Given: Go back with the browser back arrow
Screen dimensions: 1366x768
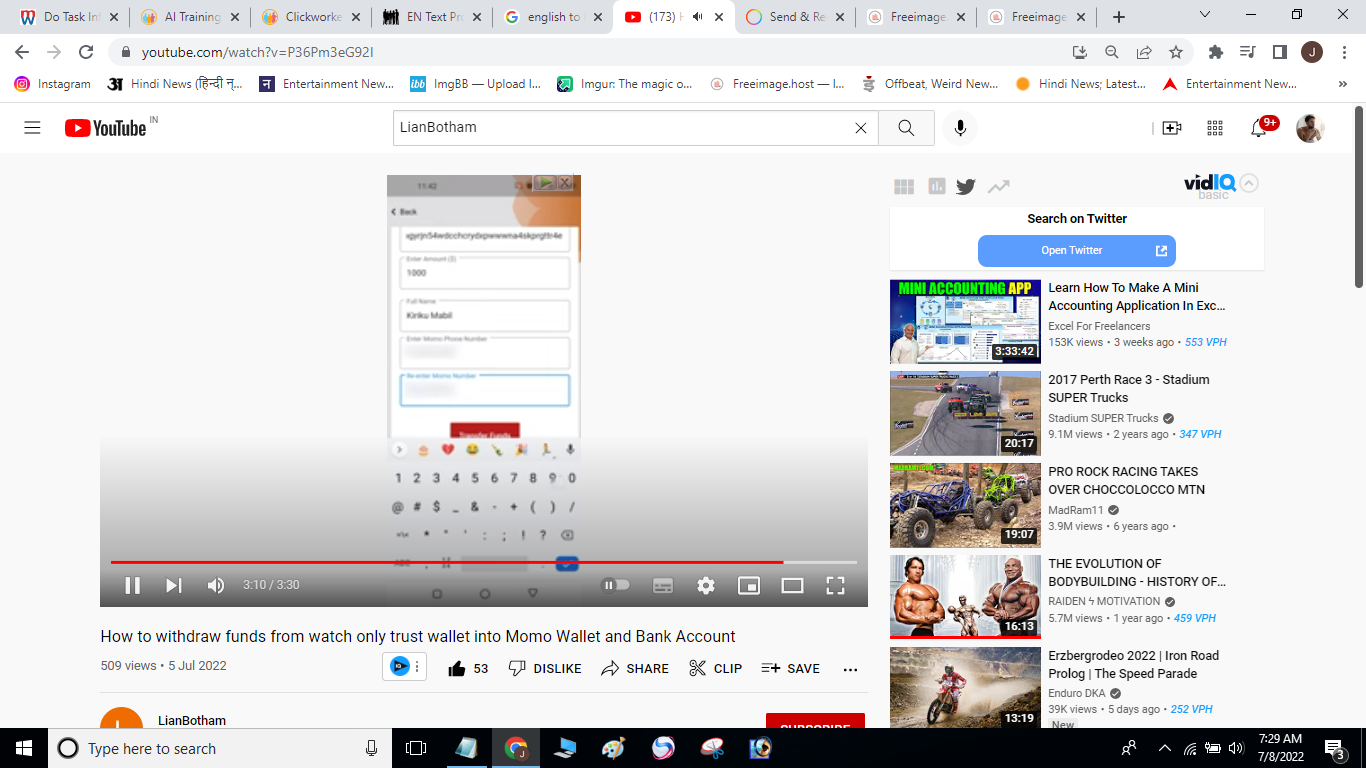Looking at the screenshot, I should 22,52.
